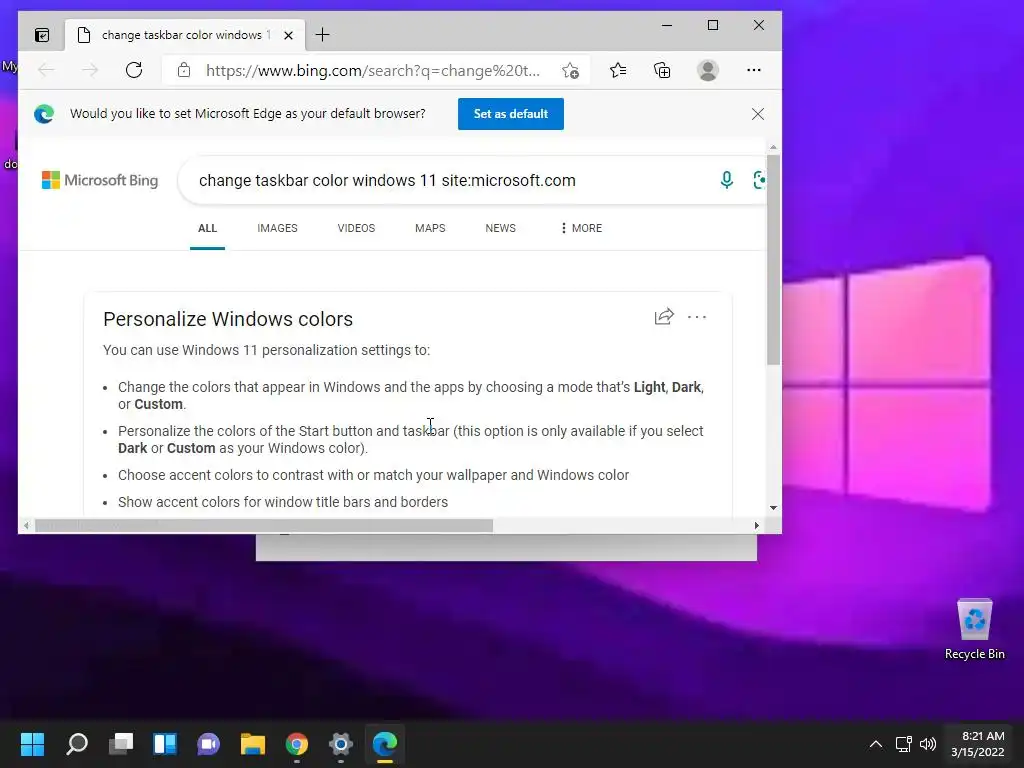Image resolution: width=1024 pixels, height=768 pixels.
Task: Open Edge Settings and more menu
Action: [x=754, y=71]
